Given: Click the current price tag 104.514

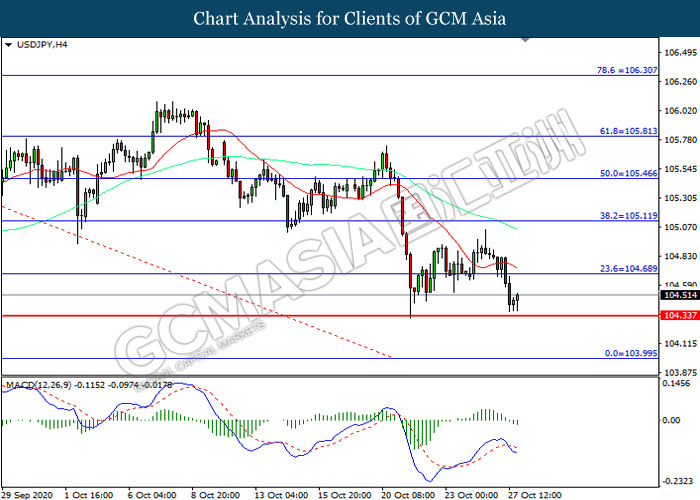Looking at the screenshot, I should [x=680, y=295].
